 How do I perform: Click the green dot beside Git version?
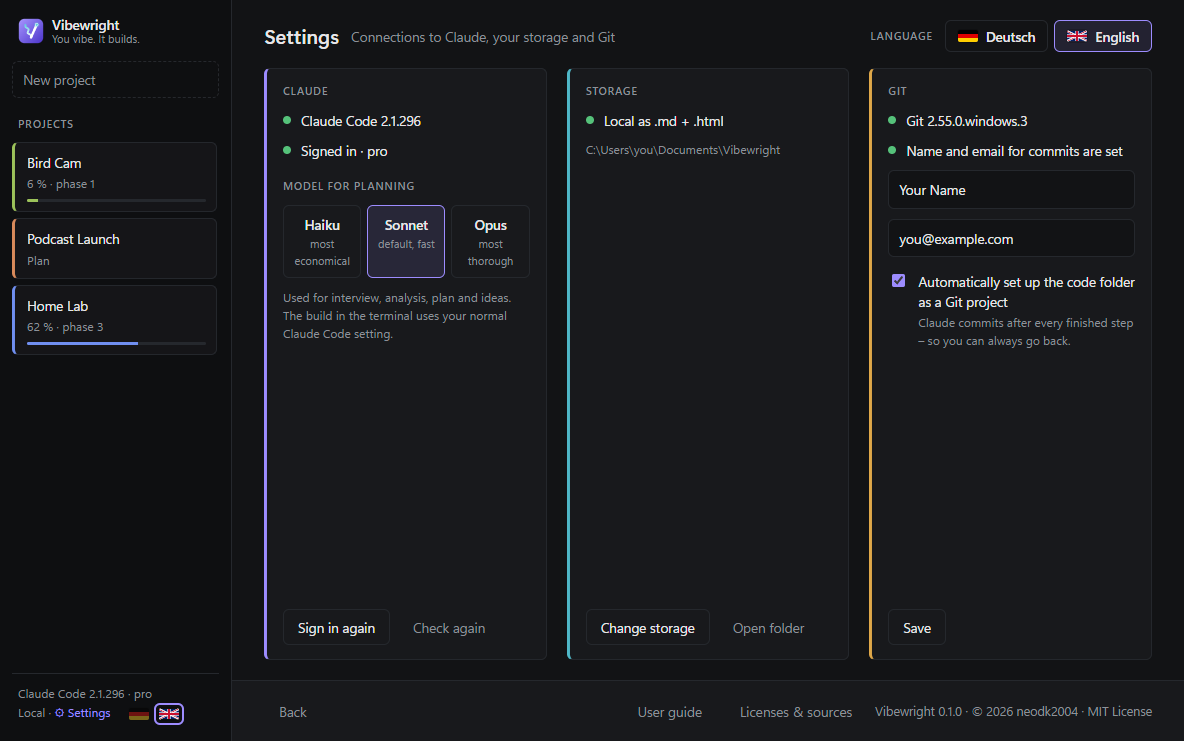[x=893, y=120]
